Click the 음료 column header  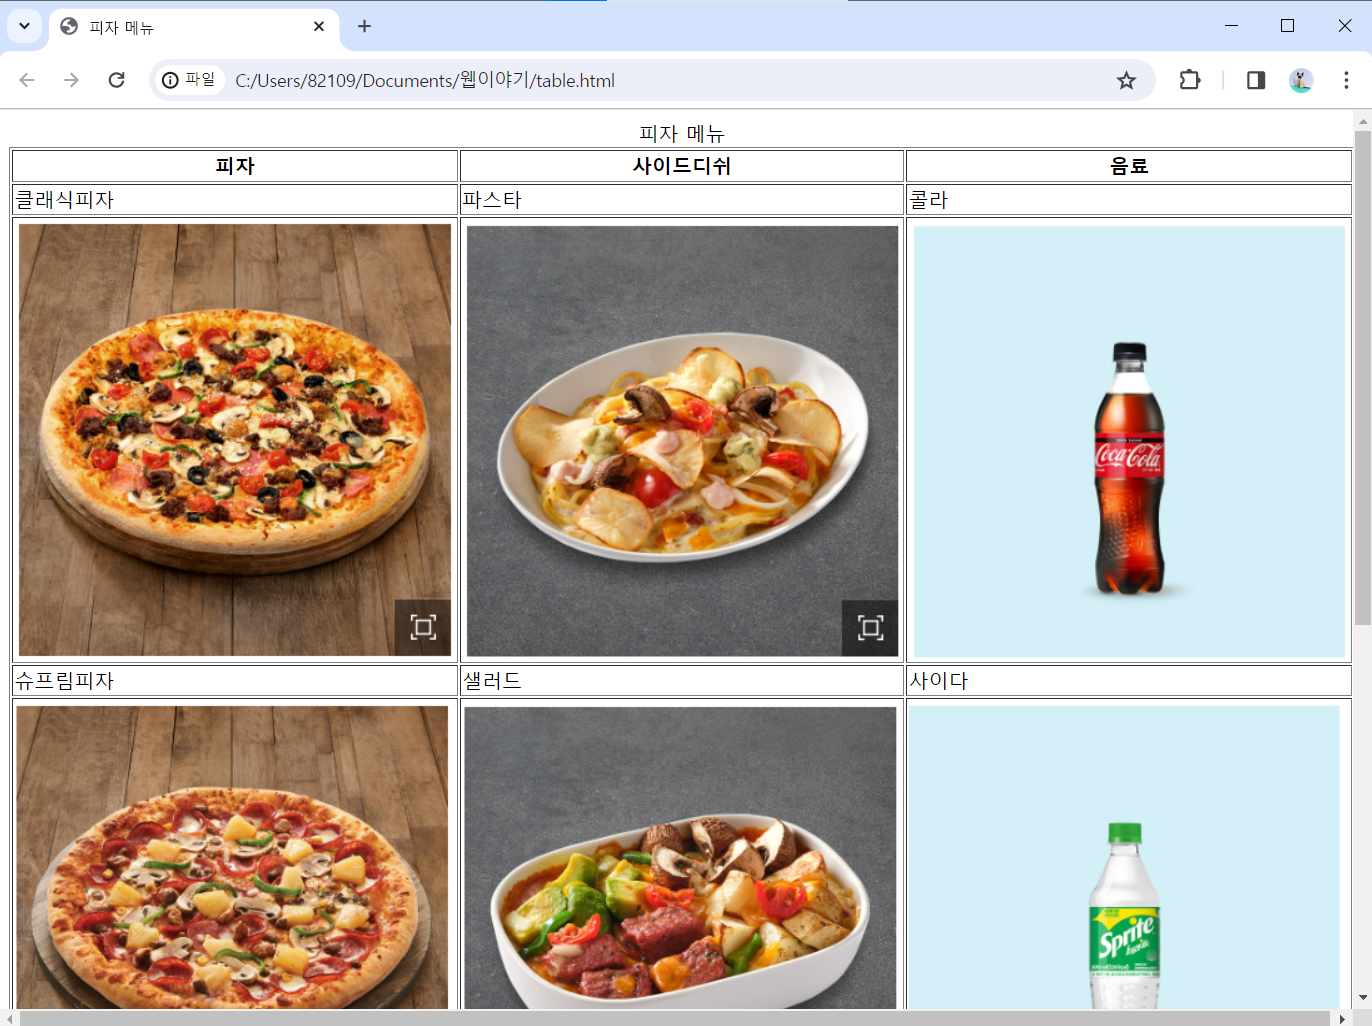(1129, 166)
